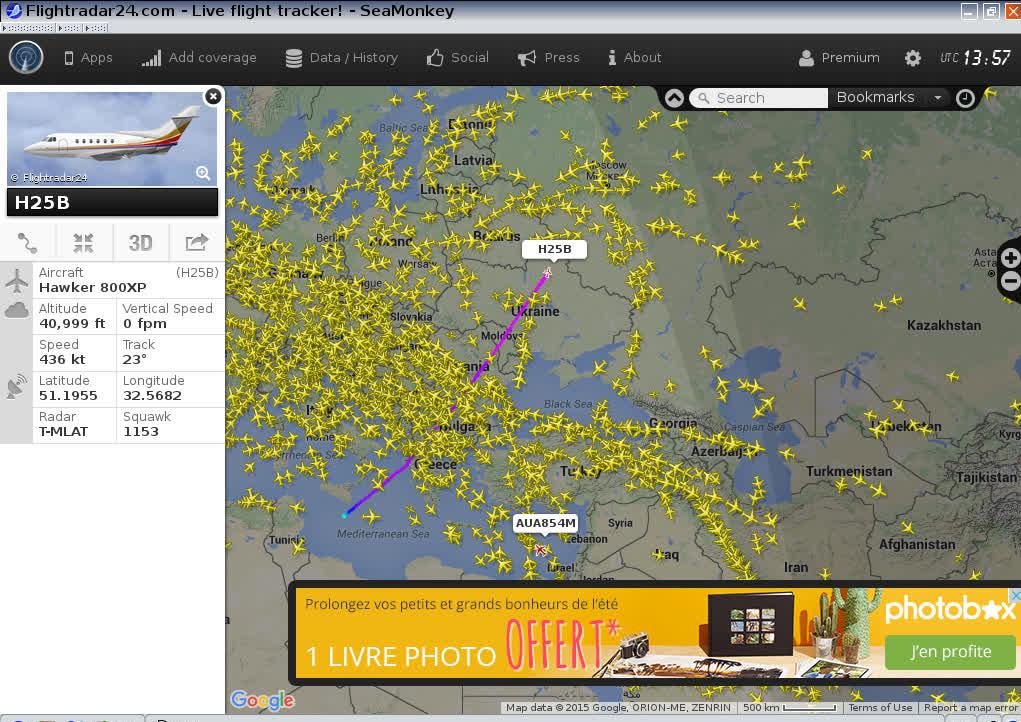
Task: Click the cloud icon beside Altitude row
Action: pos(17,309)
